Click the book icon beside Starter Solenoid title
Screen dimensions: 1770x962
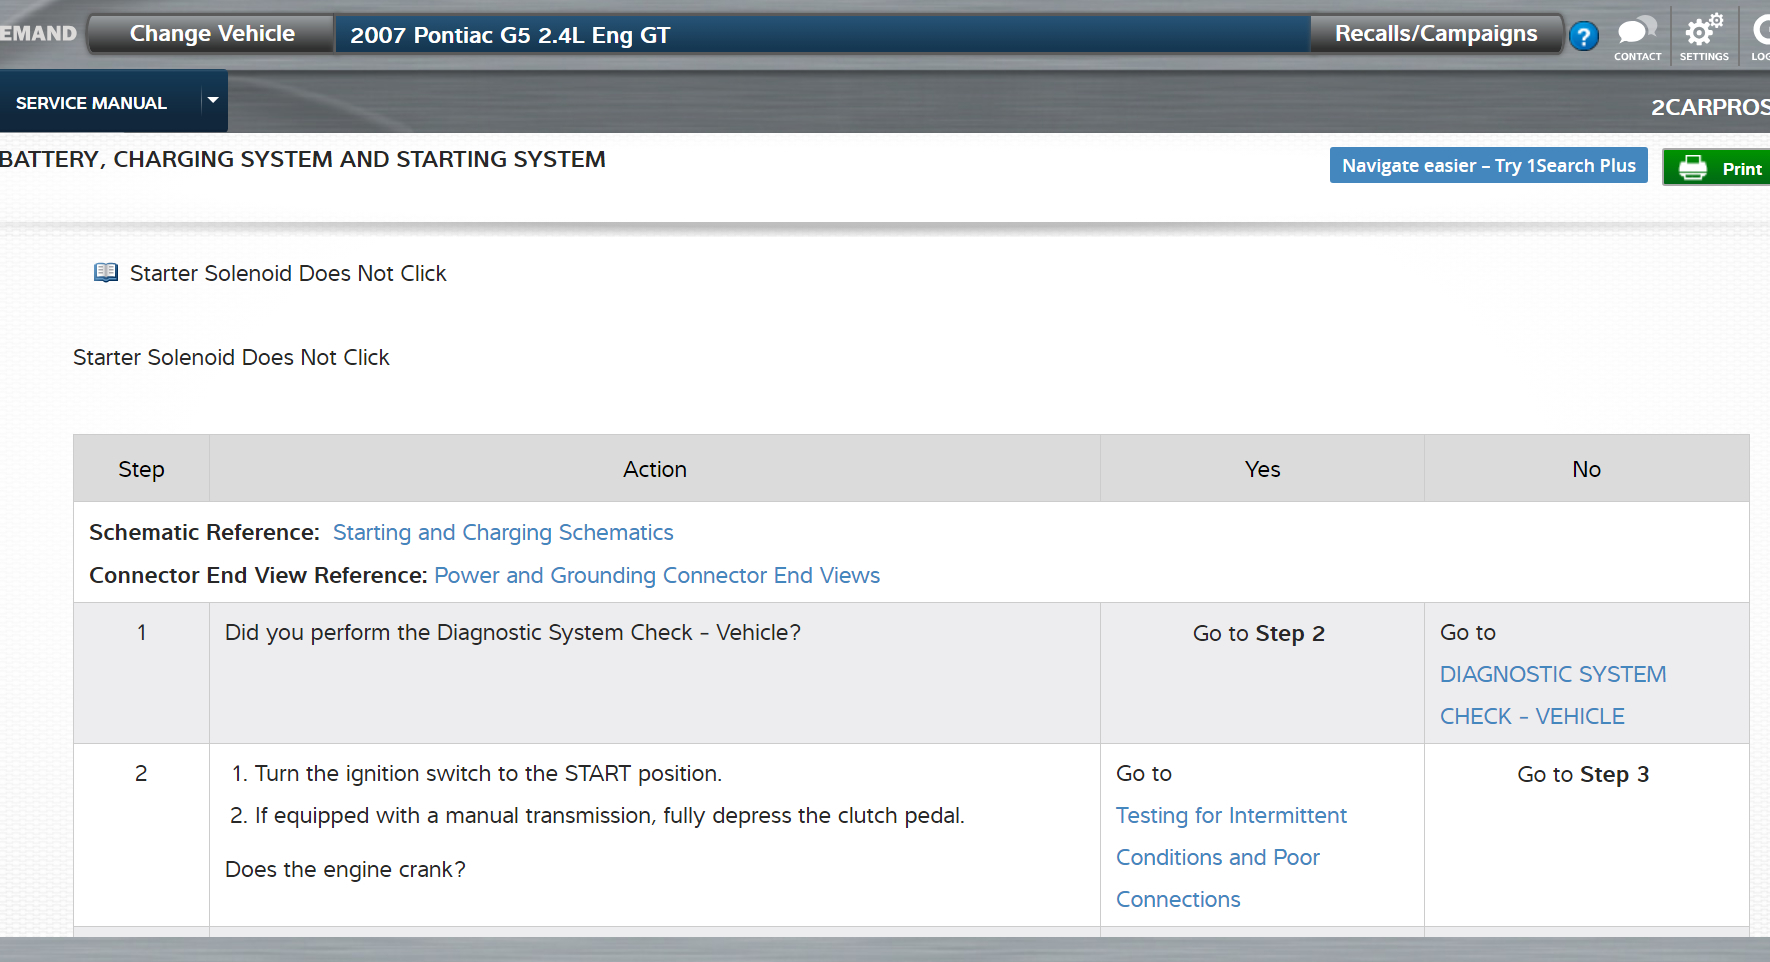pos(105,273)
